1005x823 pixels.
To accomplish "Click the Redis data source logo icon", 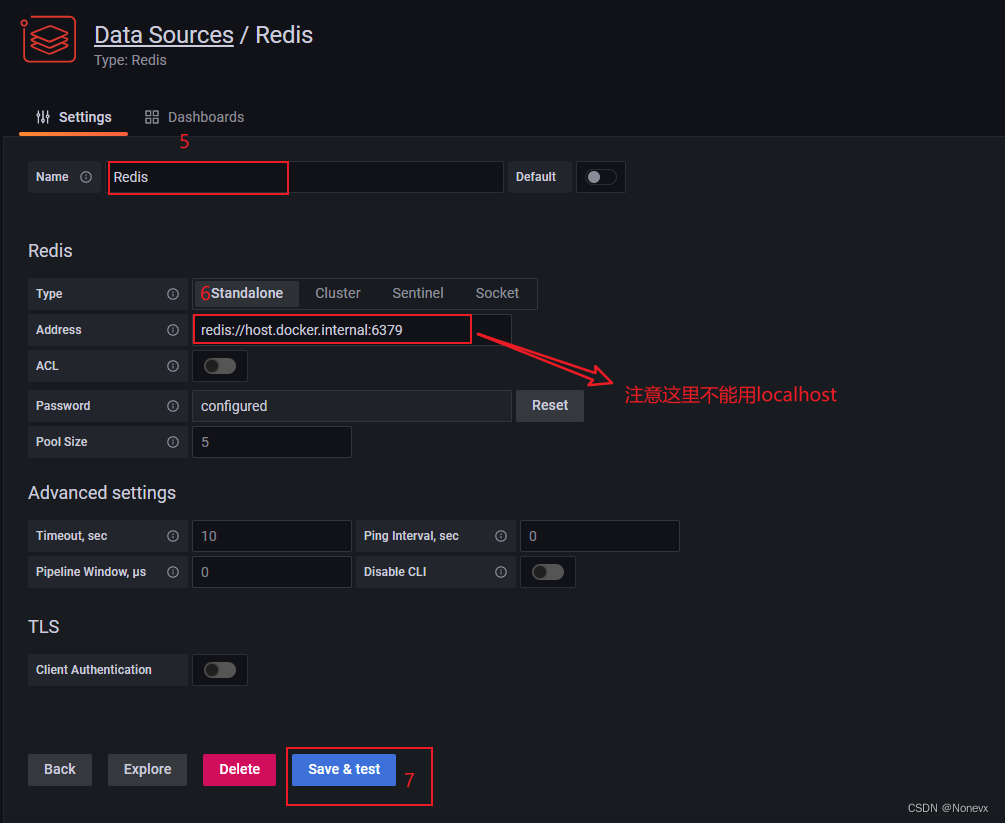I will (47, 39).
